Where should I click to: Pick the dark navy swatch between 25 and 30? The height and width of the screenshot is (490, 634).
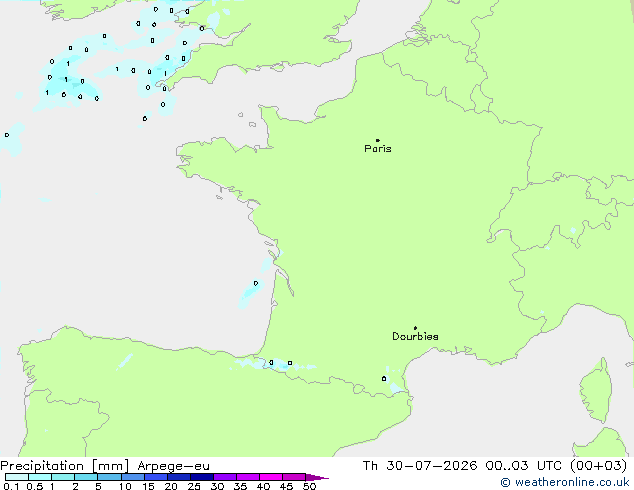pos(202,477)
